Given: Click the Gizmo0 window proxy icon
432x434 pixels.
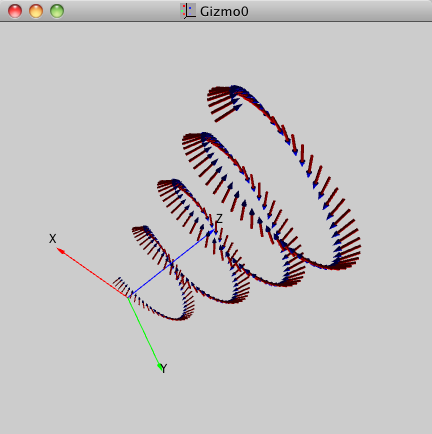Looking at the screenshot, I should (188, 11).
